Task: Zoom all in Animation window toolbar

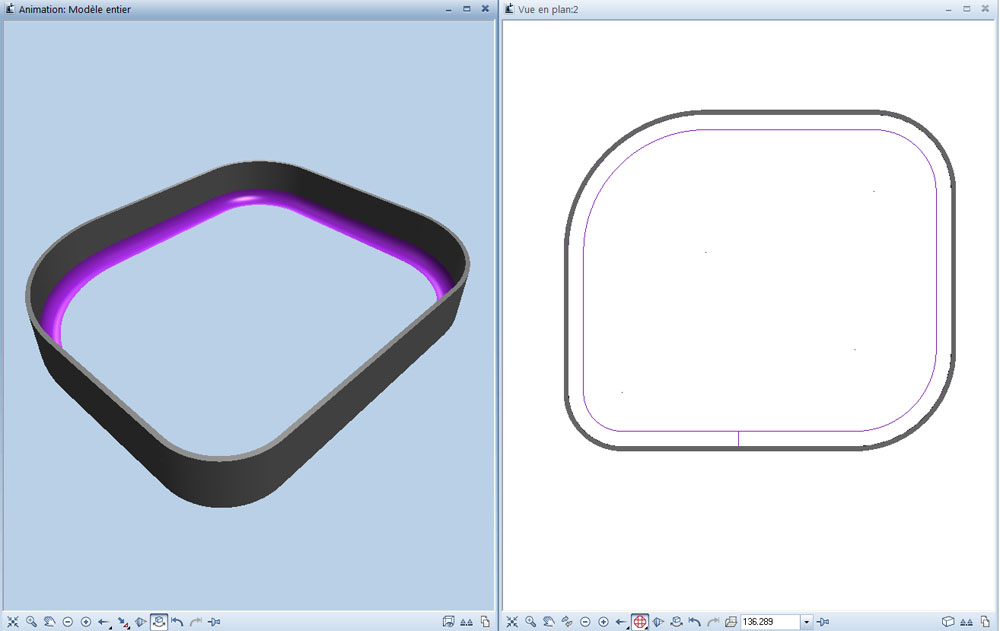Action: (x=13, y=621)
